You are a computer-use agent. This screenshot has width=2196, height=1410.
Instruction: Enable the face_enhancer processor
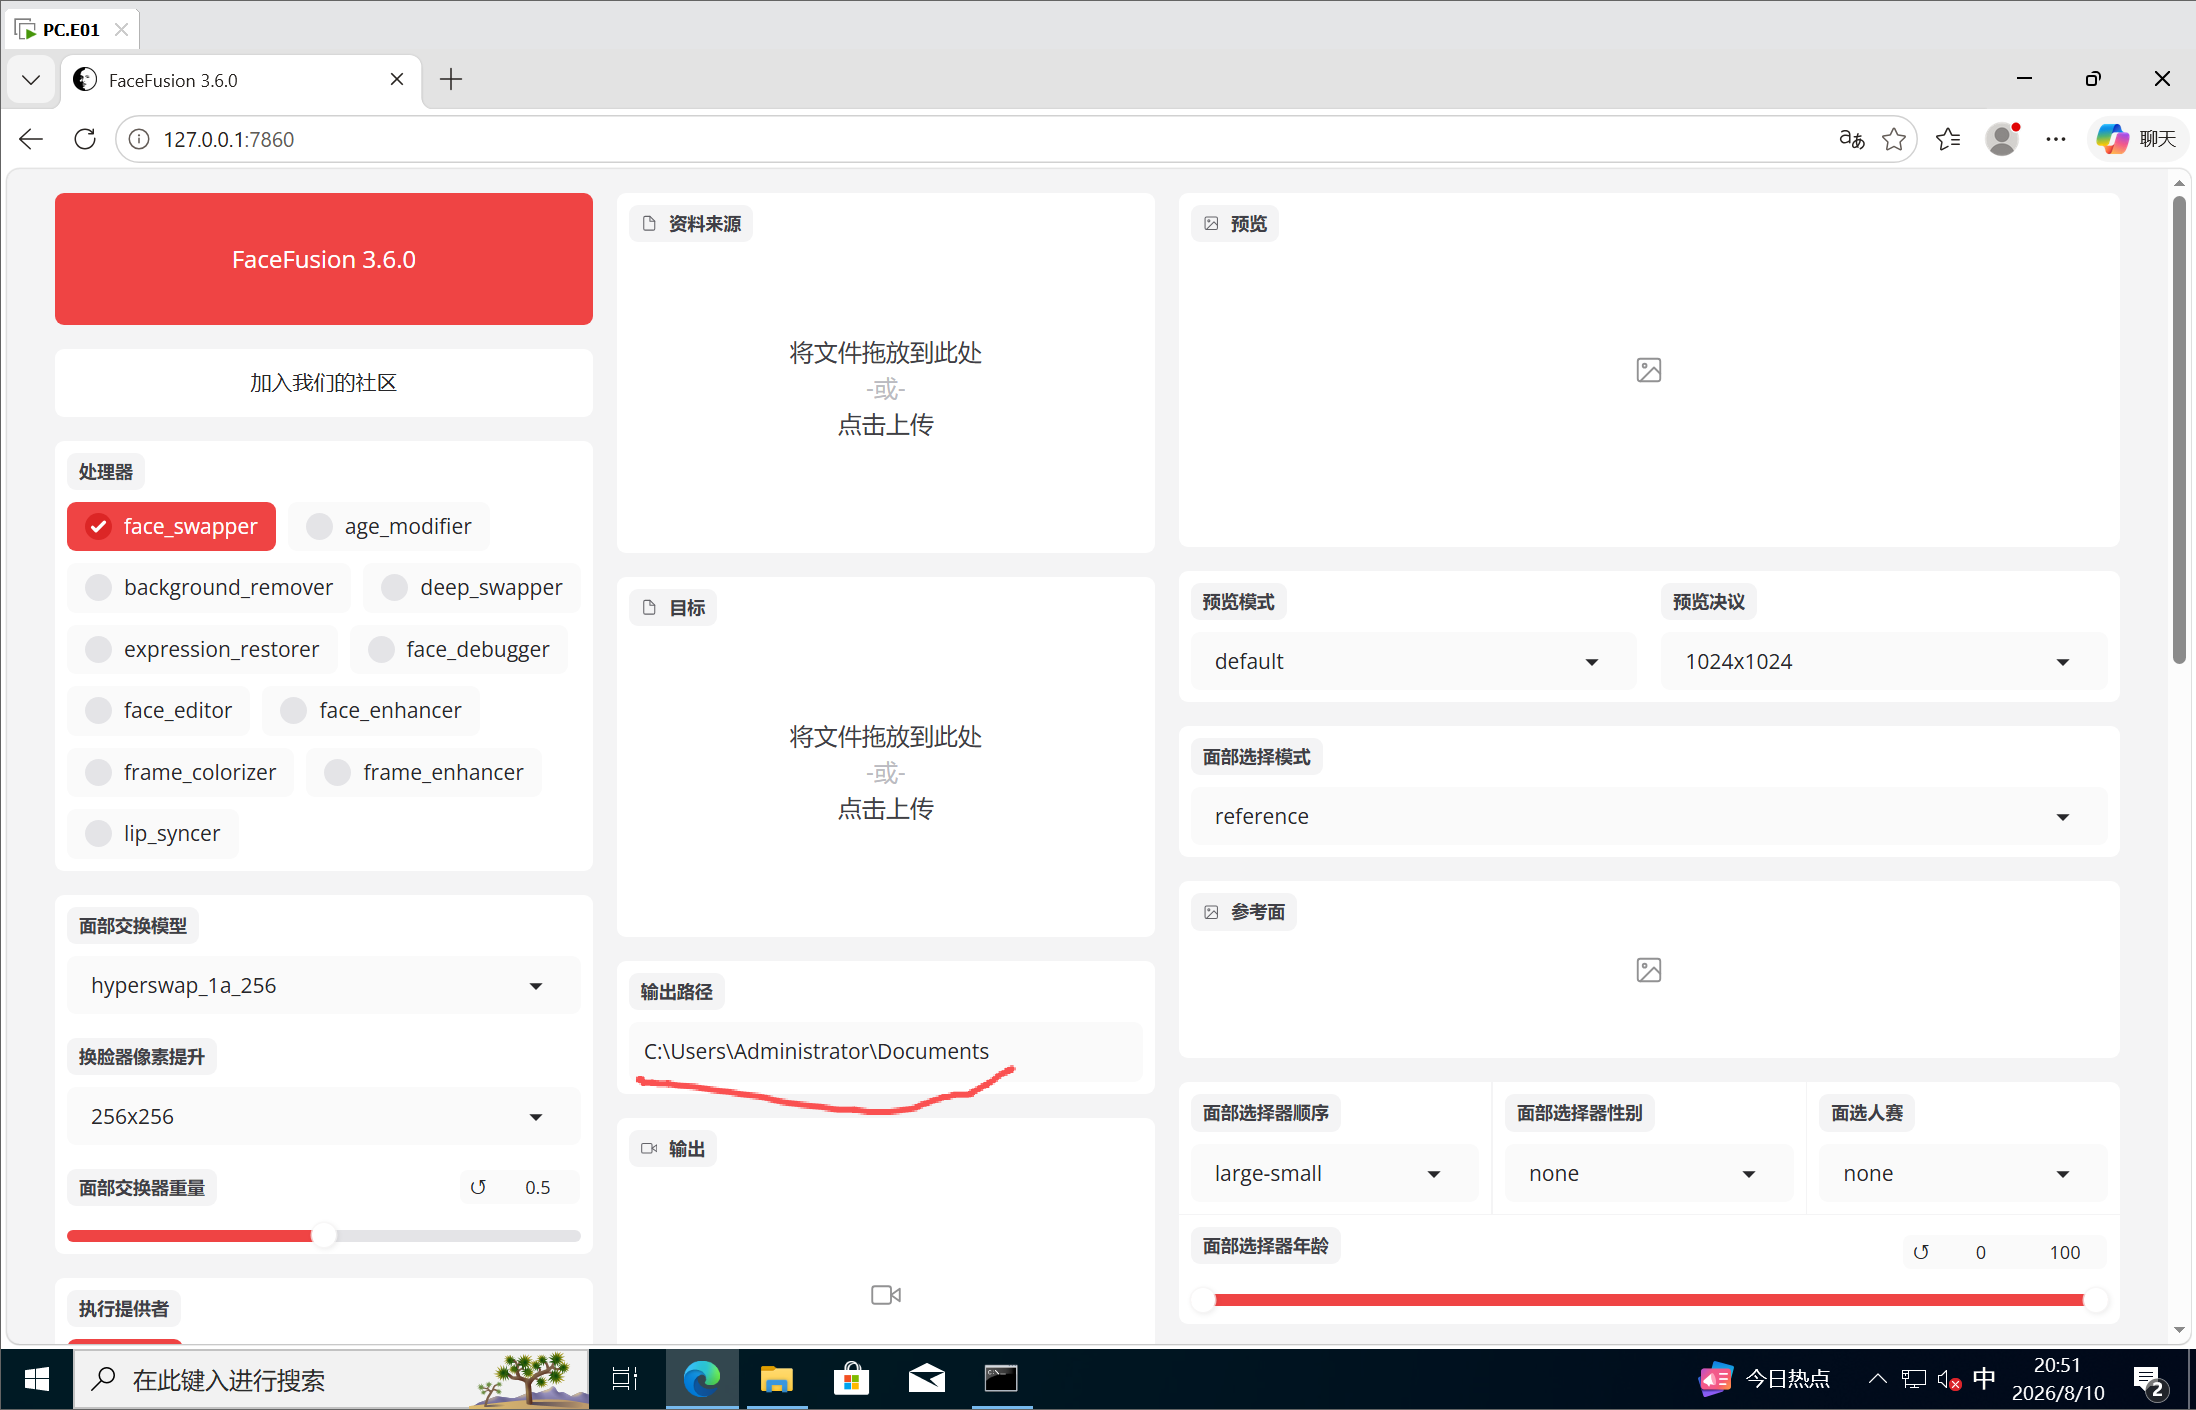click(x=371, y=710)
